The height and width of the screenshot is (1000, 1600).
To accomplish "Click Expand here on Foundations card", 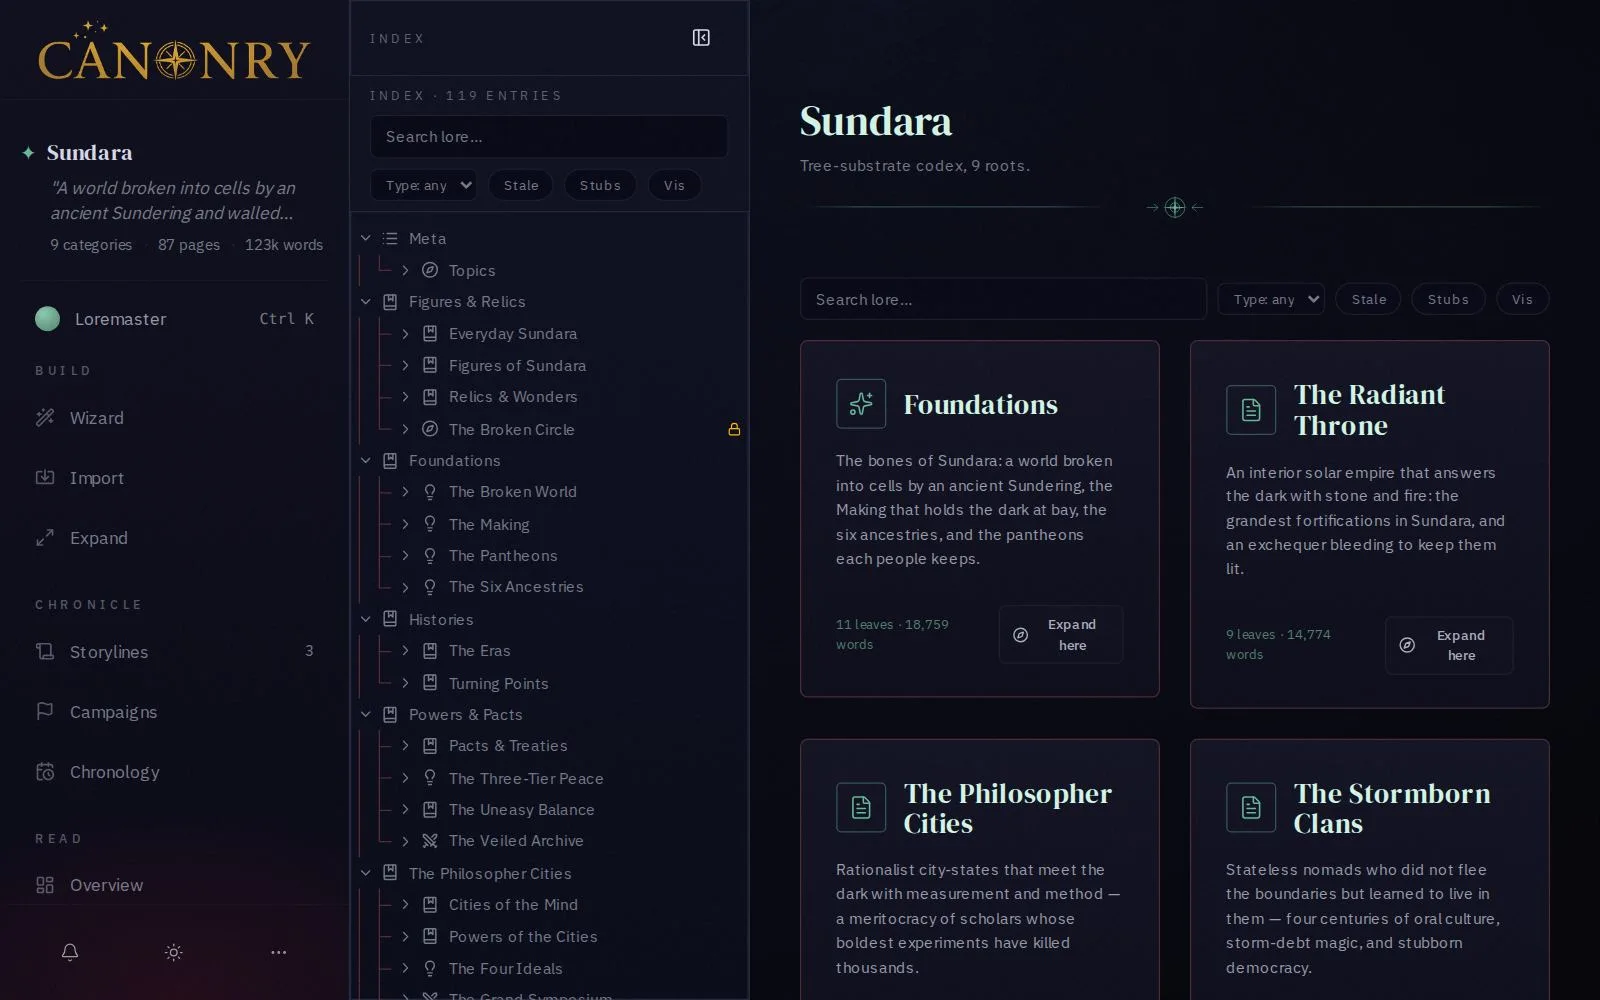I will click(x=1061, y=634).
